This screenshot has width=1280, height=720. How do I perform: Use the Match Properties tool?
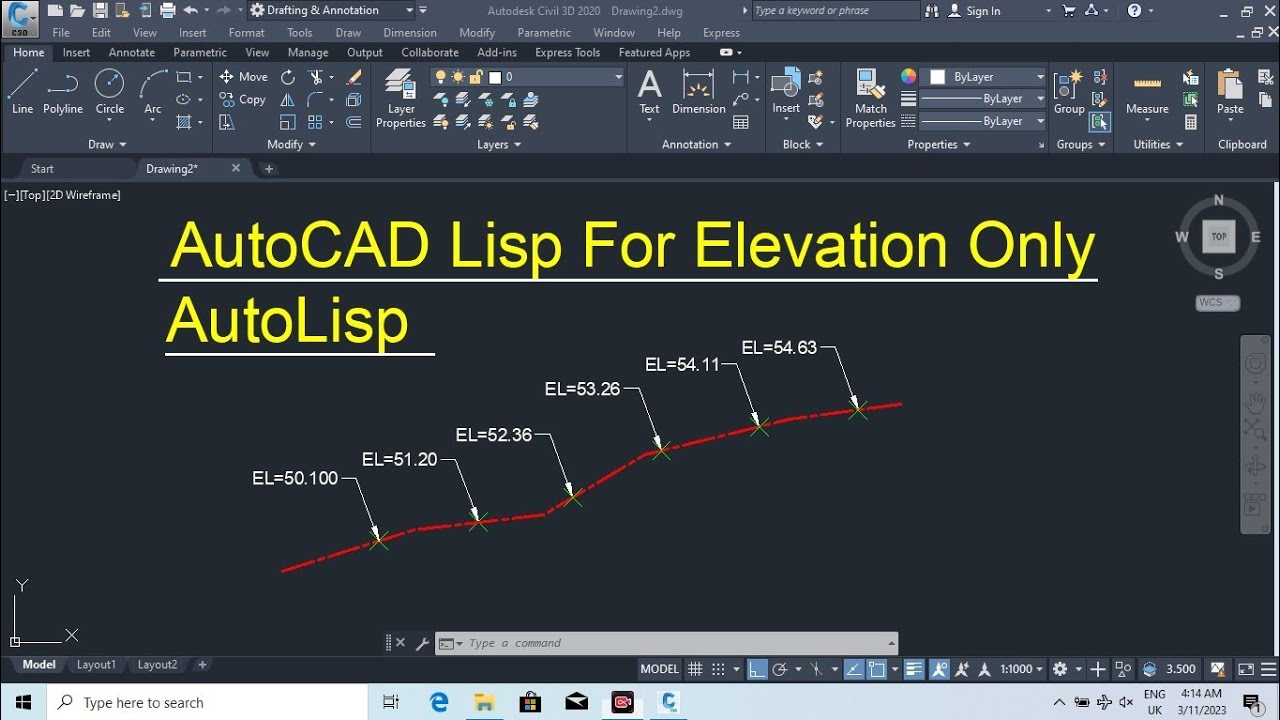pos(870,98)
